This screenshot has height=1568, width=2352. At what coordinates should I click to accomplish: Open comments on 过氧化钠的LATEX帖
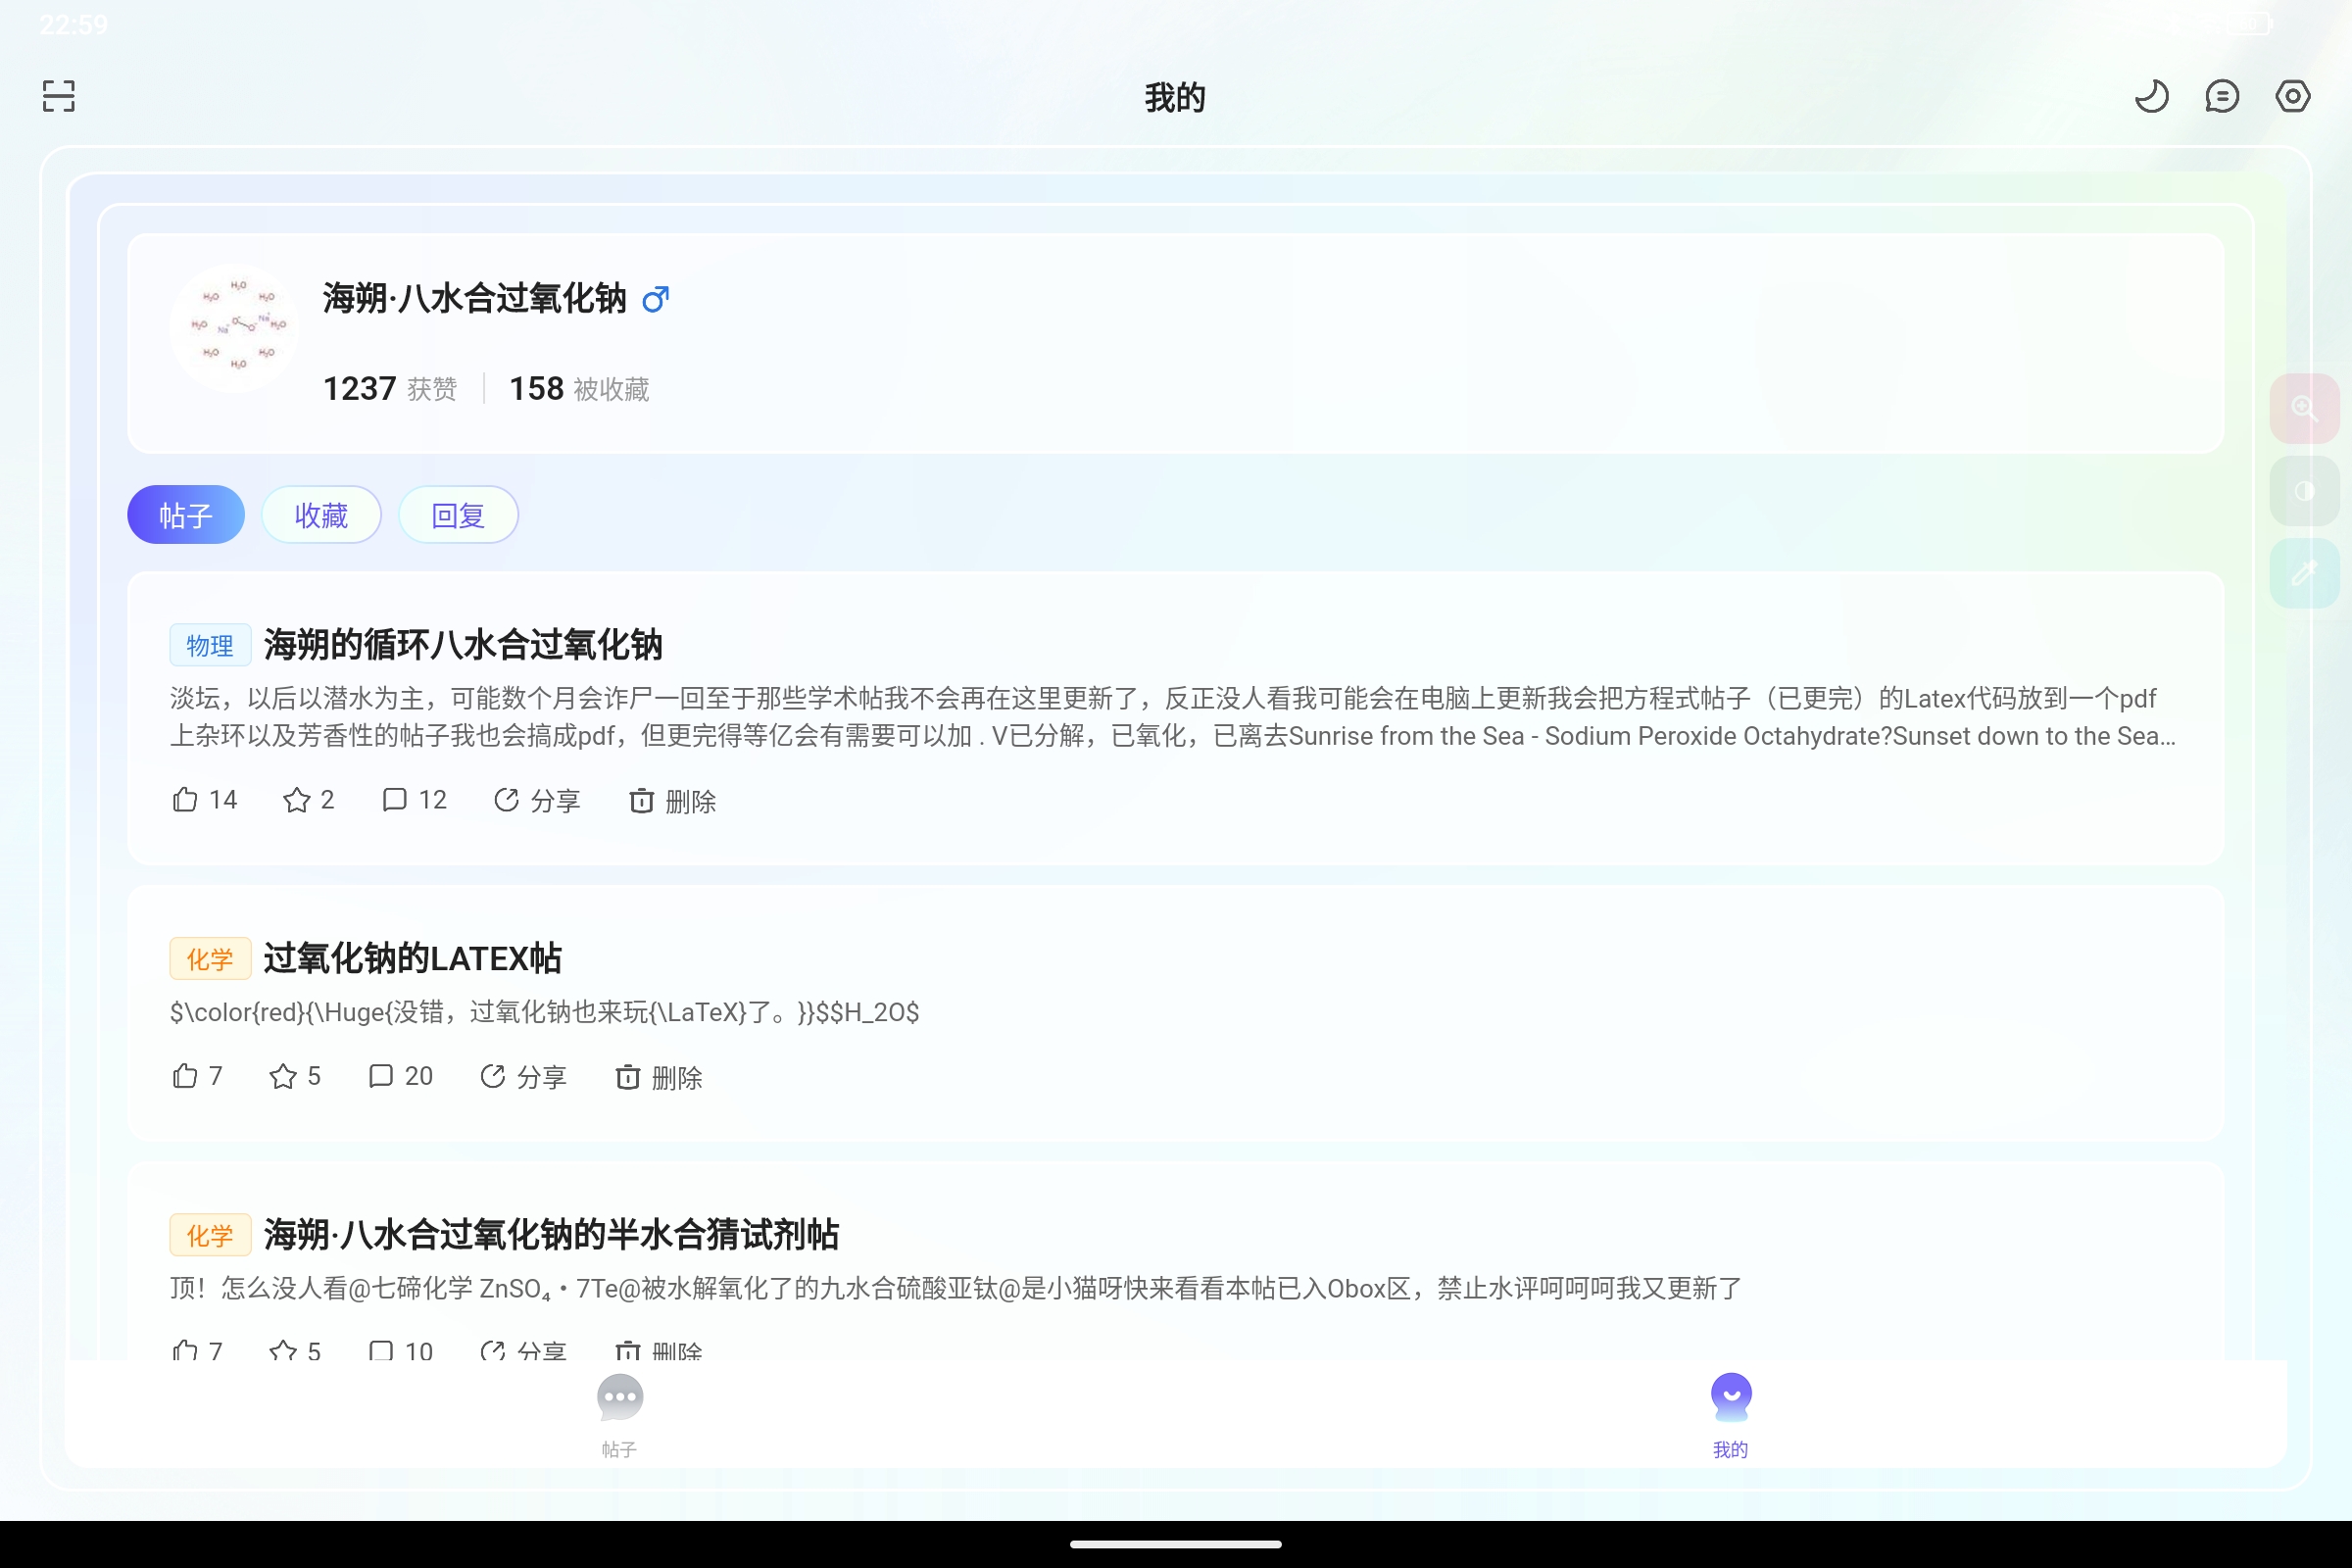[399, 1076]
